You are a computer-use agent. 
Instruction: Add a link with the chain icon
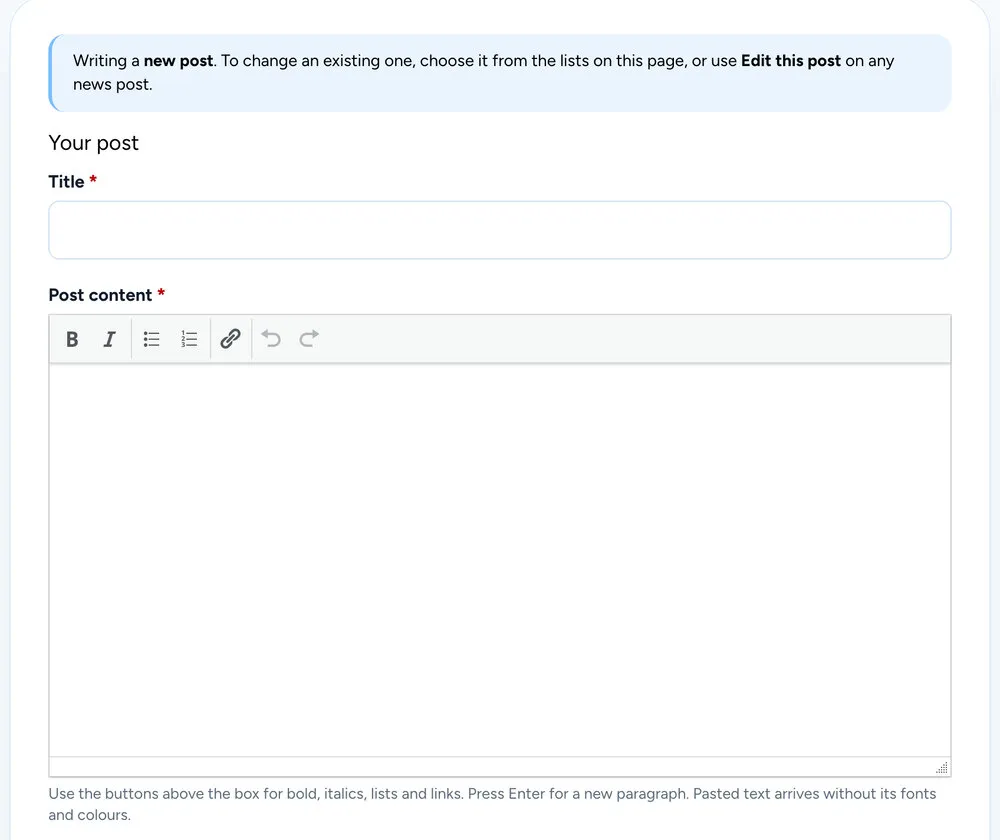click(230, 339)
